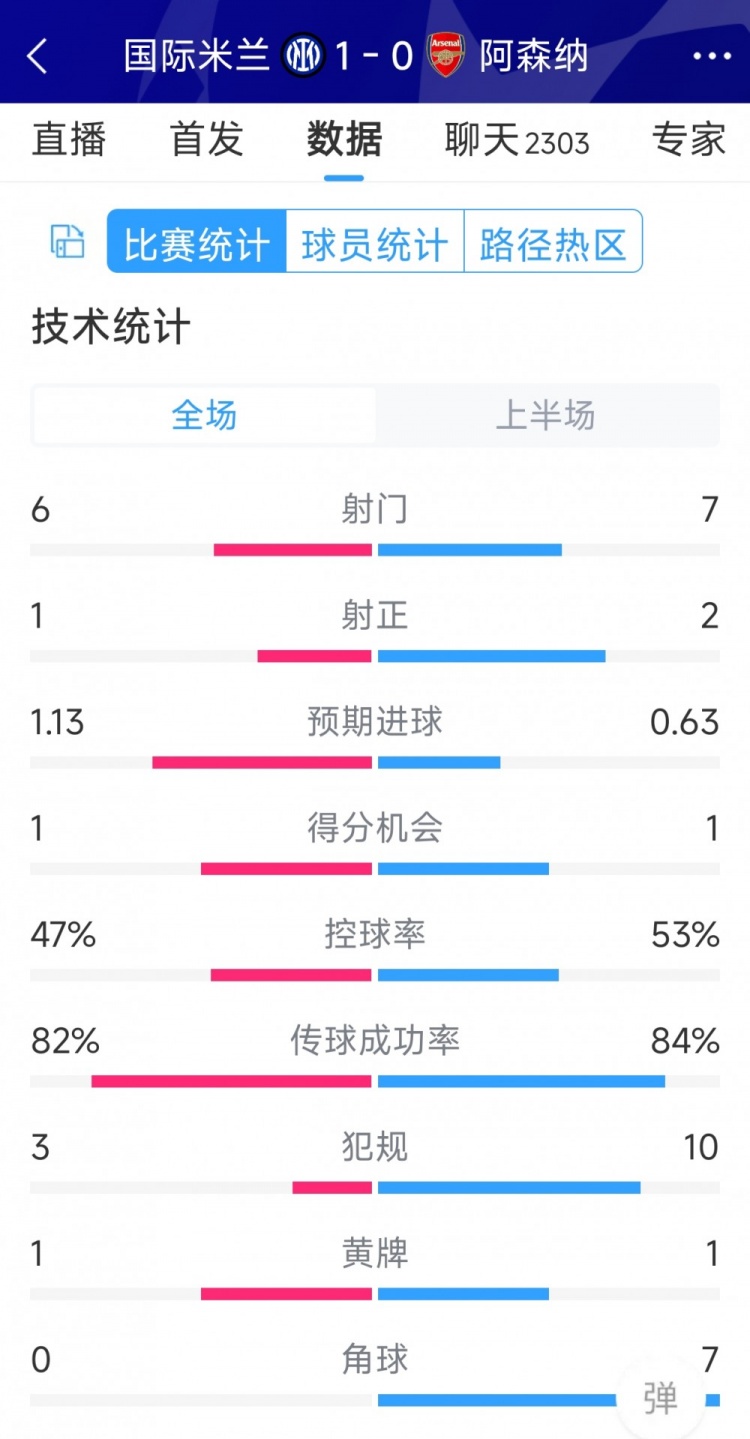Switch to 球员统计 player statistics

375,242
